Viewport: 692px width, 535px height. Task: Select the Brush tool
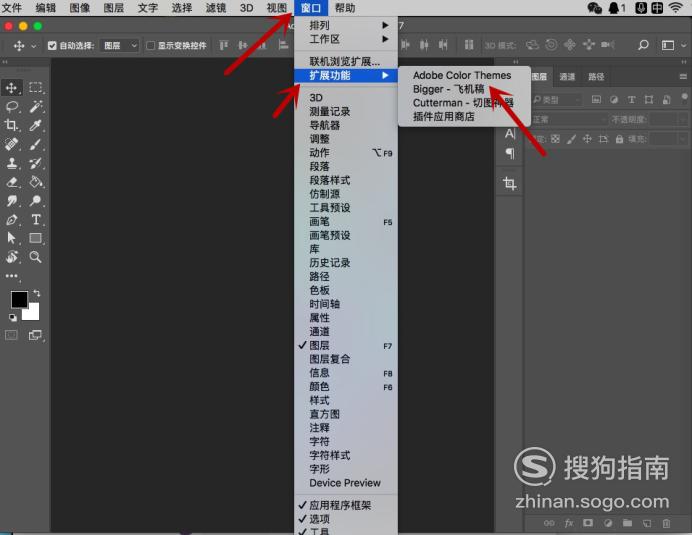36,144
